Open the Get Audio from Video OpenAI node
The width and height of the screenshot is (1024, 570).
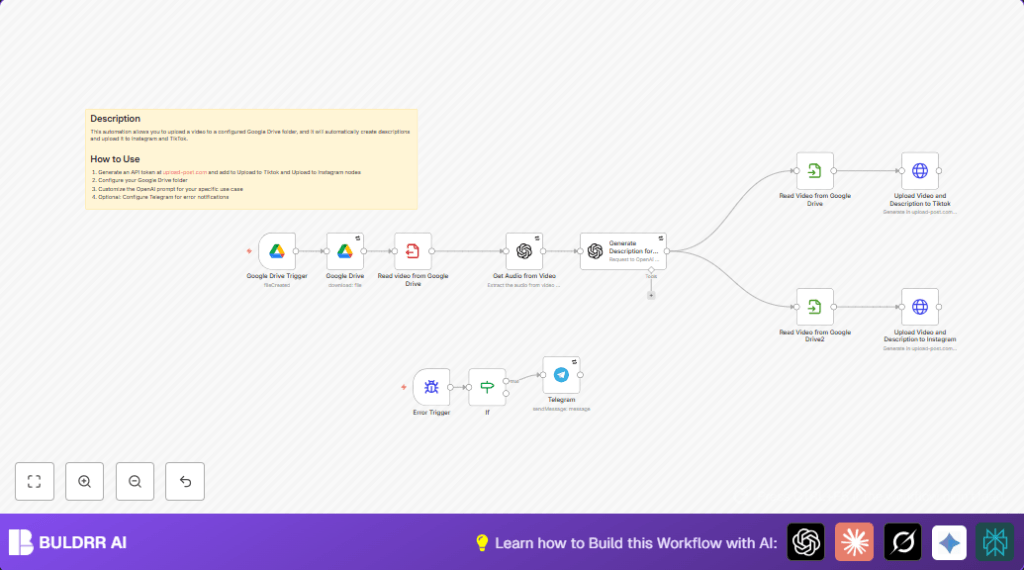(524, 251)
